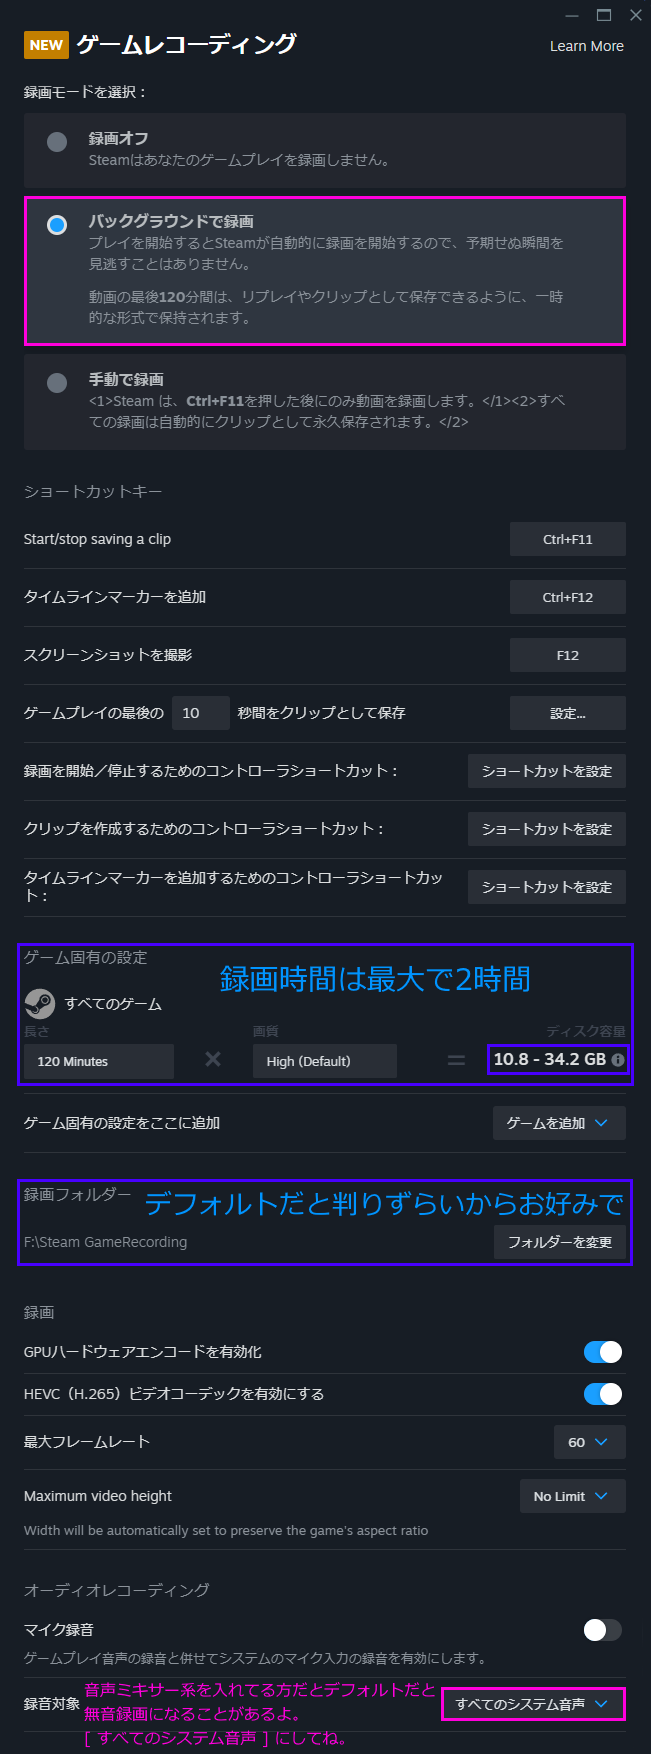This screenshot has width=651, height=1754.
Task: Select the 手動で録画 radio option
Action: [x=57, y=382]
